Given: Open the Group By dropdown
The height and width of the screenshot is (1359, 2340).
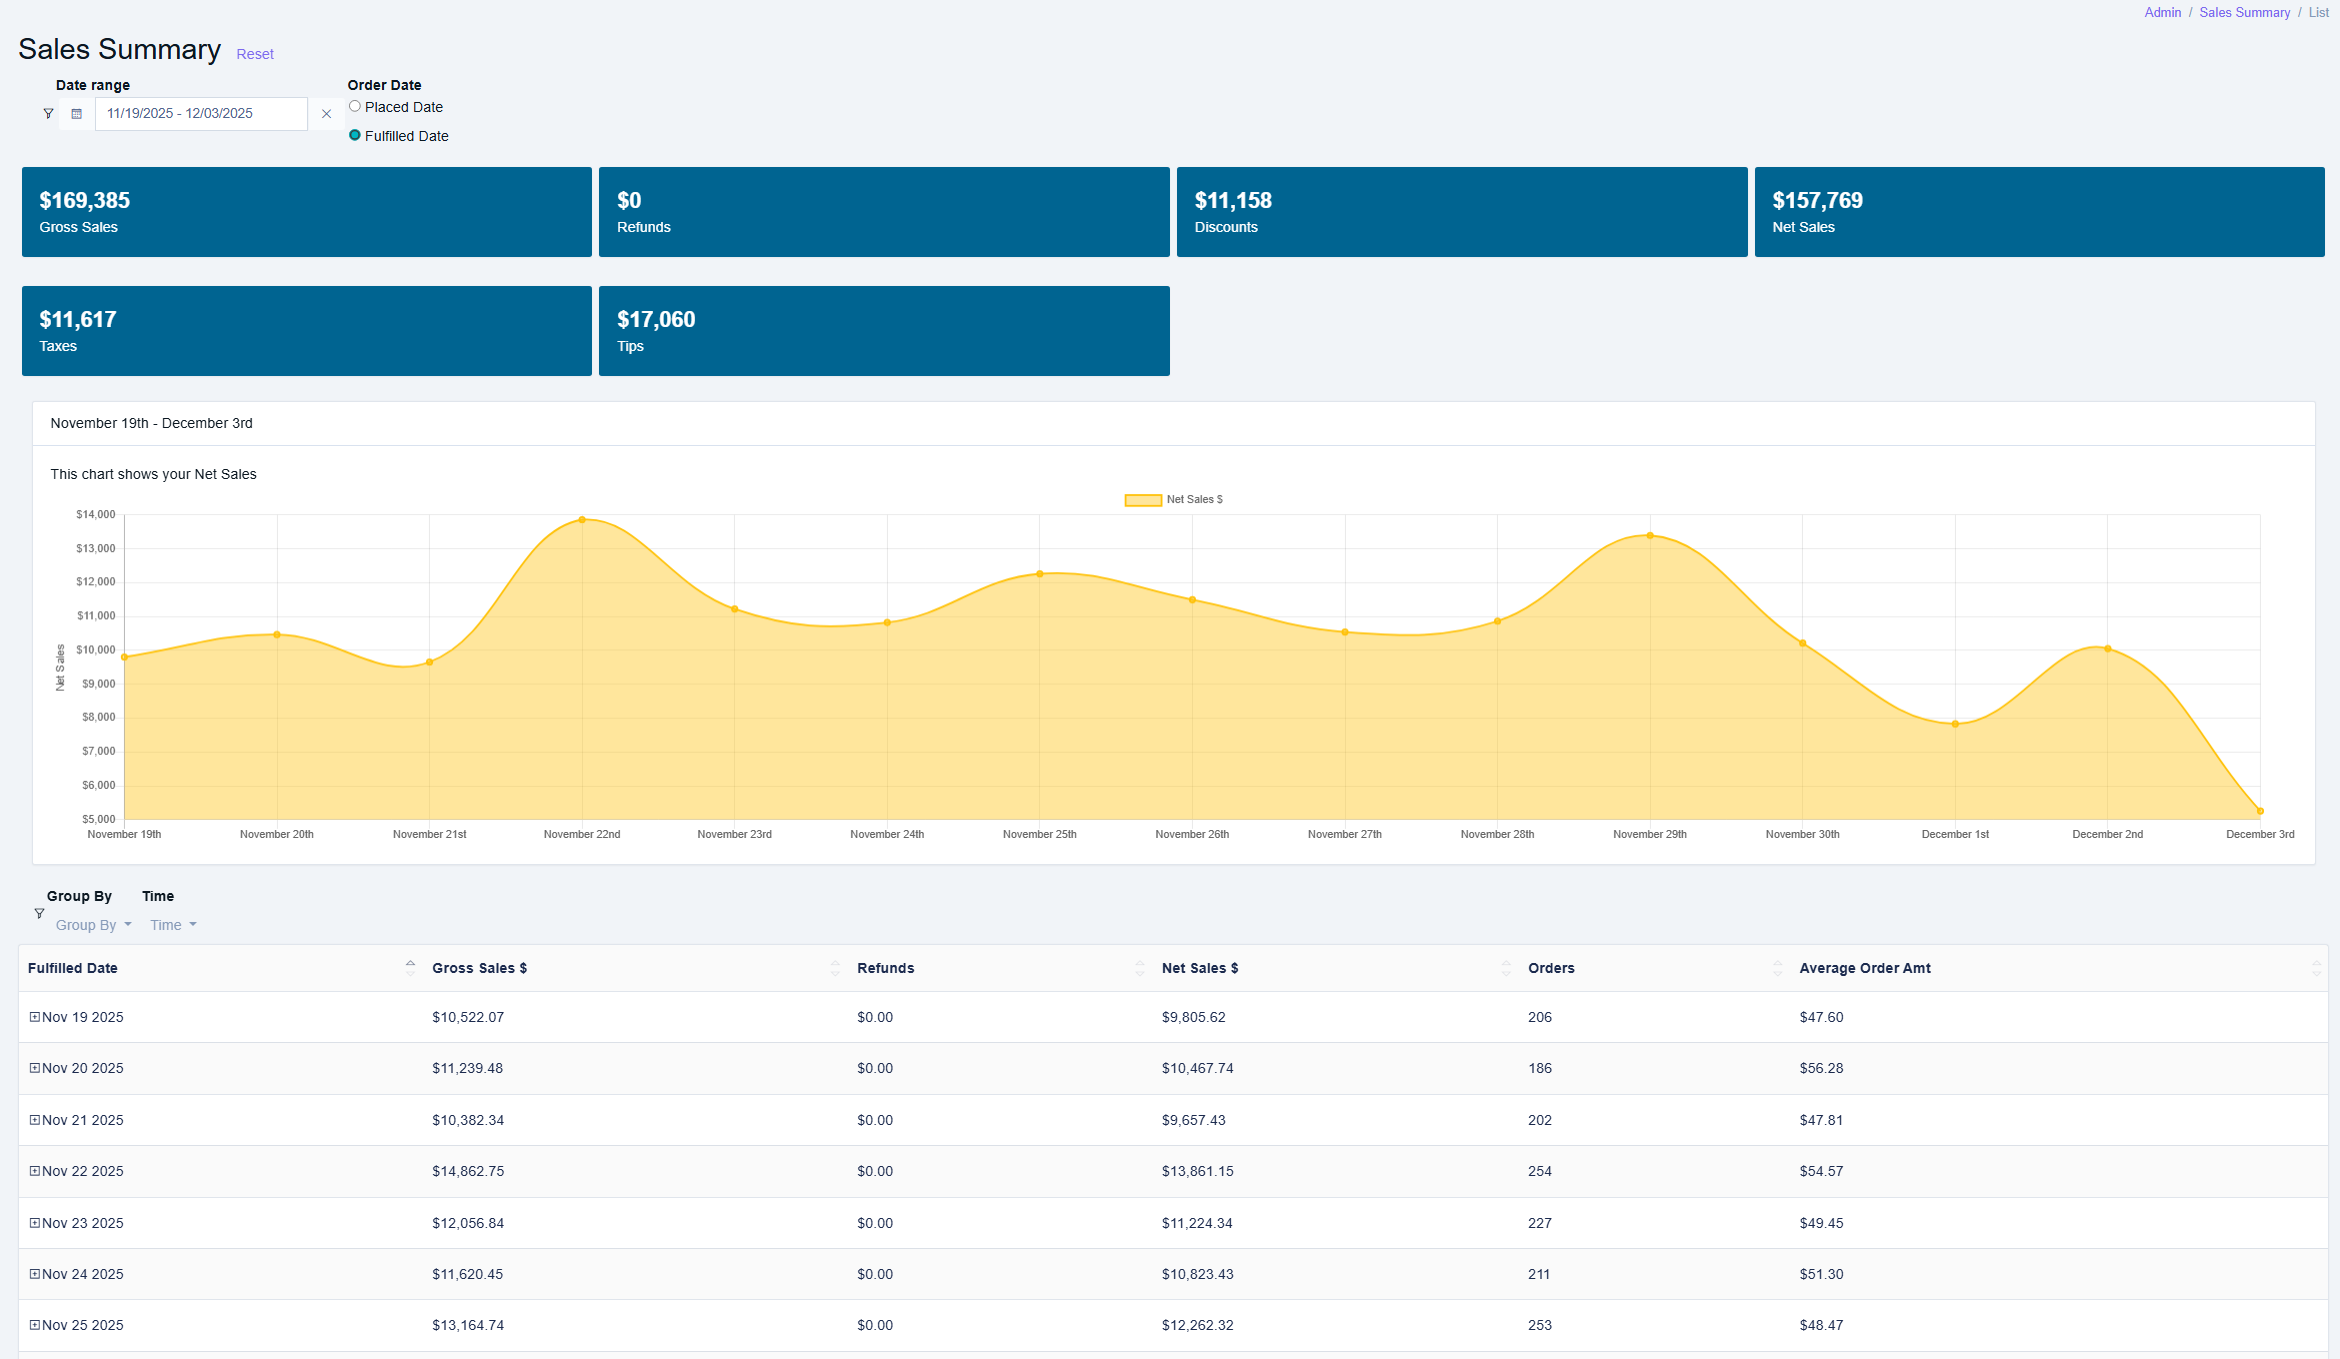Looking at the screenshot, I should (x=93, y=925).
